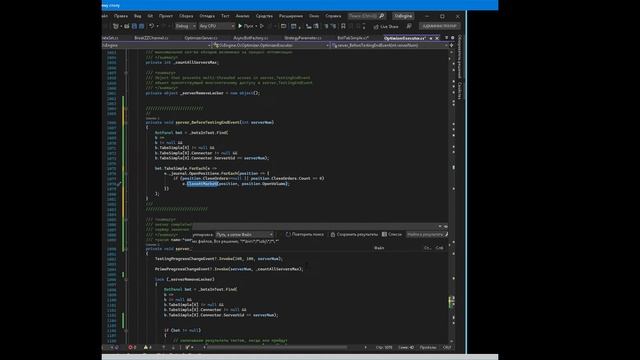Switch to the AsyncBotFactory.cs tab
Viewport: 640px width, 360px height.
click(x=251, y=38)
